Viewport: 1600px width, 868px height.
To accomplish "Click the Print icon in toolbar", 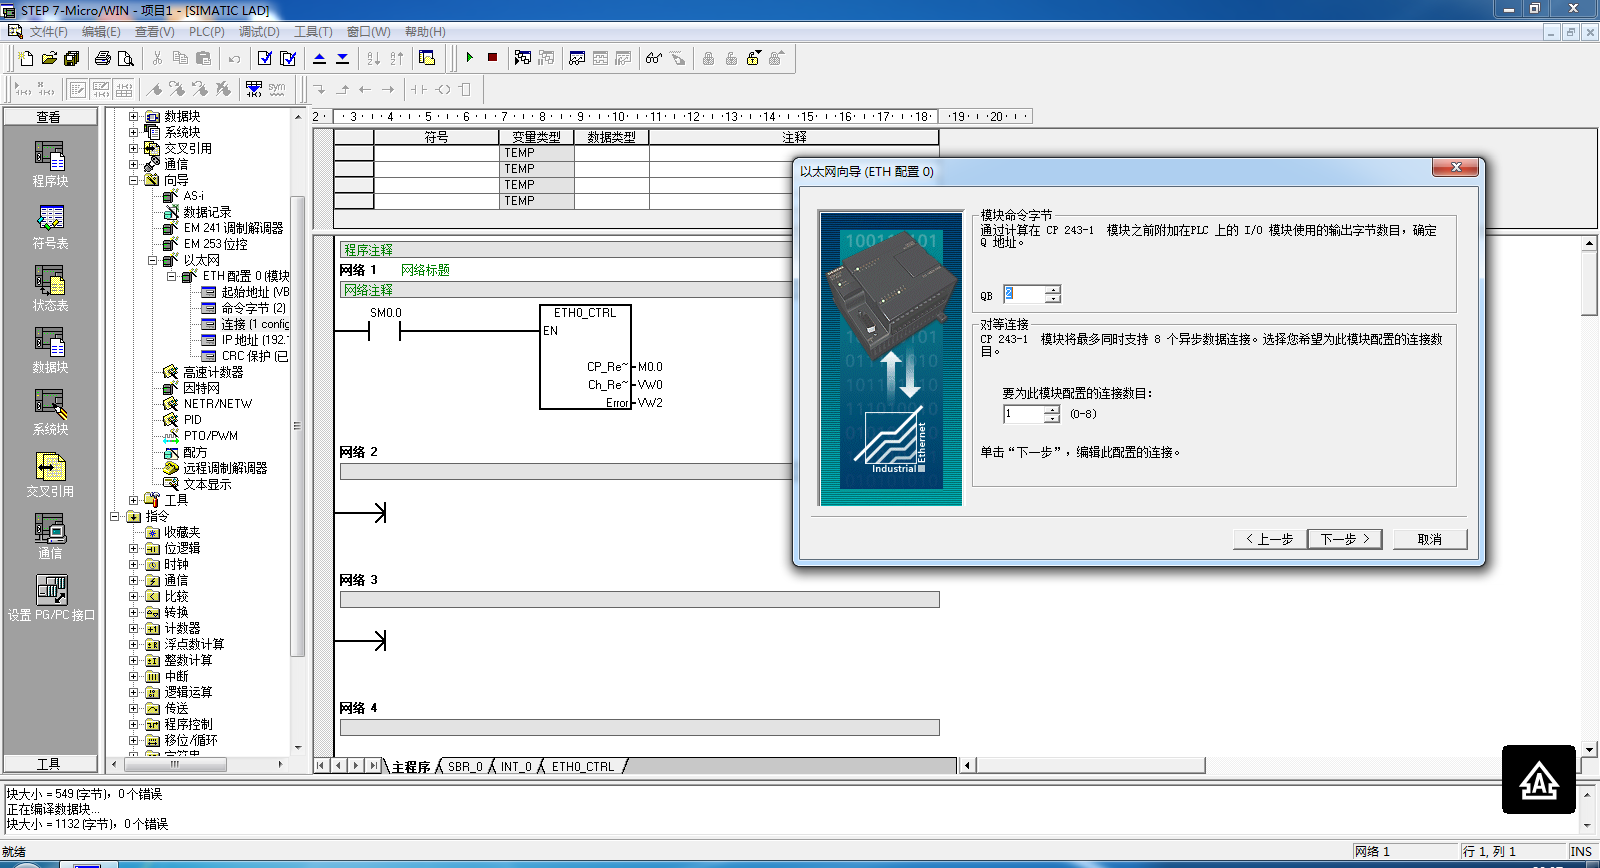I will [102, 58].
